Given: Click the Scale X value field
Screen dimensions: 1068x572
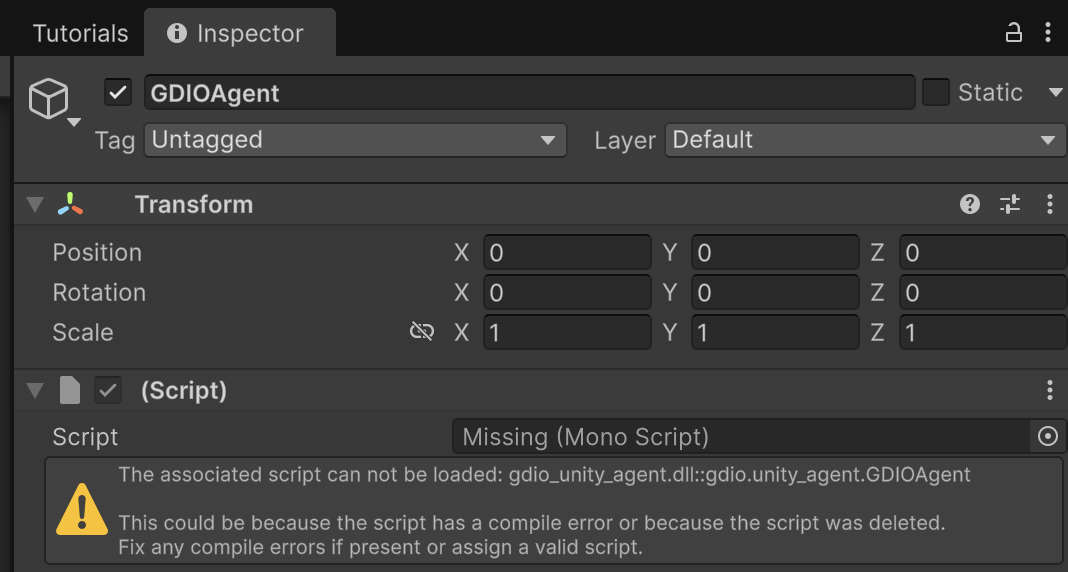Looking at the screenshot, I should pyautogui.click(x=567, y=332).
